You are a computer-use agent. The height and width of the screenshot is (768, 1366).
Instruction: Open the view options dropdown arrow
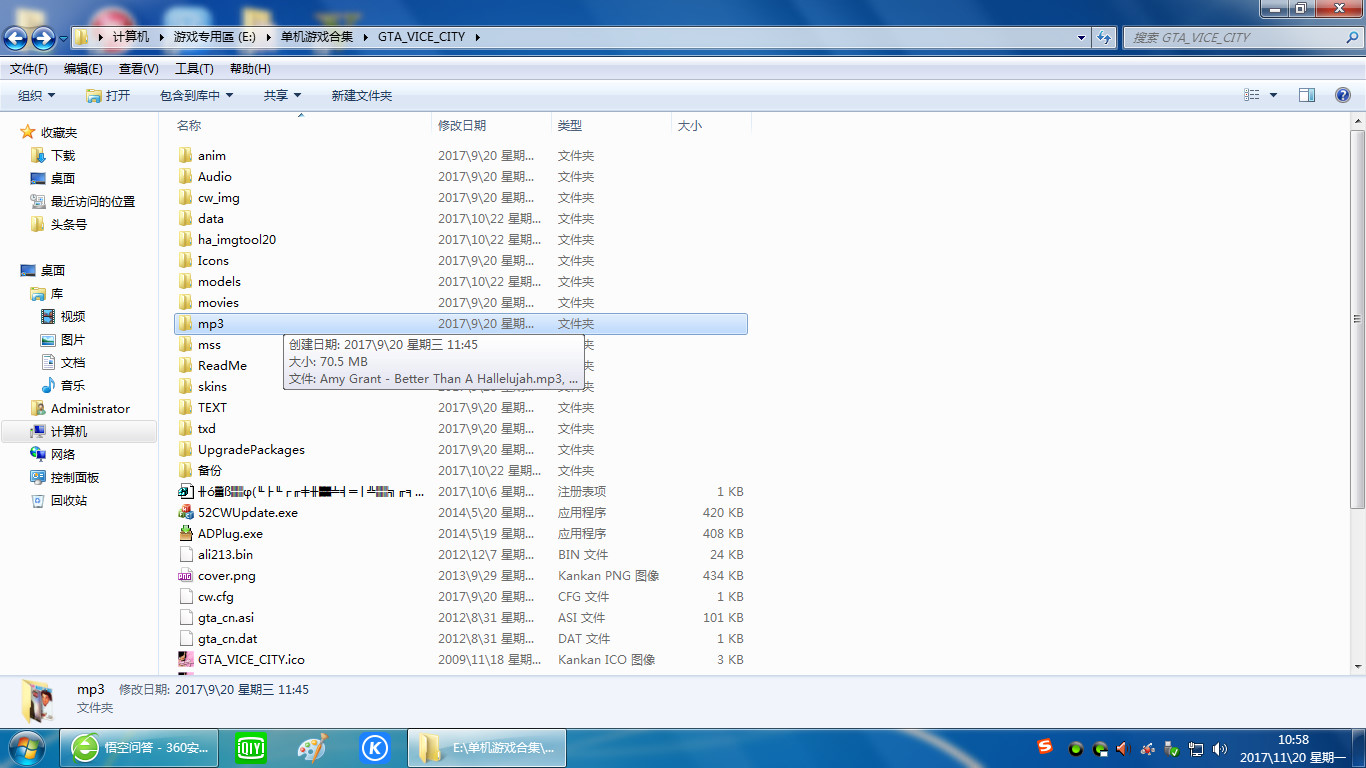coord(1273,95)
